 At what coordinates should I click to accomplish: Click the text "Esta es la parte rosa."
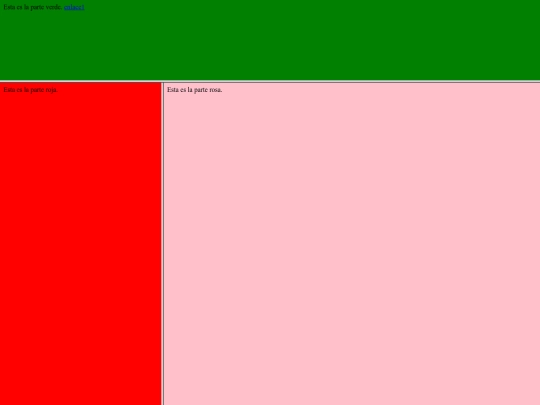195,90
